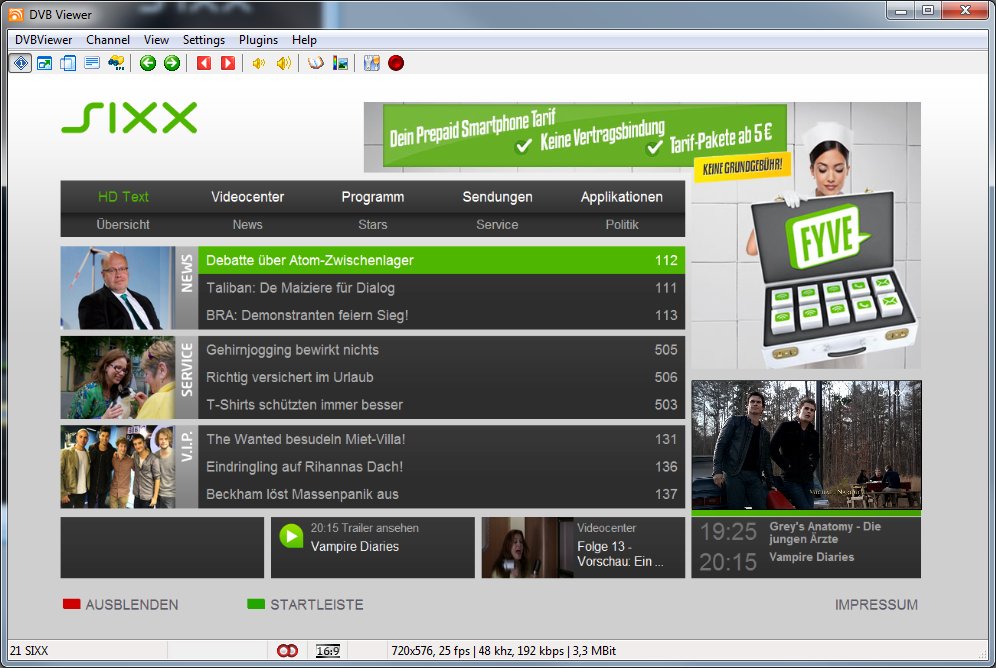Click the red AUSBLENDEN color button
This screenshot has height=668, width=996.
[71, 604]
